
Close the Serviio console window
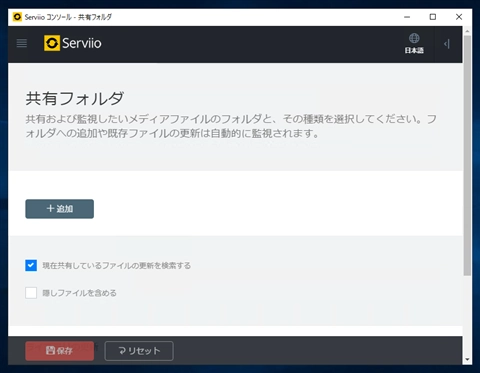(459, 17)
